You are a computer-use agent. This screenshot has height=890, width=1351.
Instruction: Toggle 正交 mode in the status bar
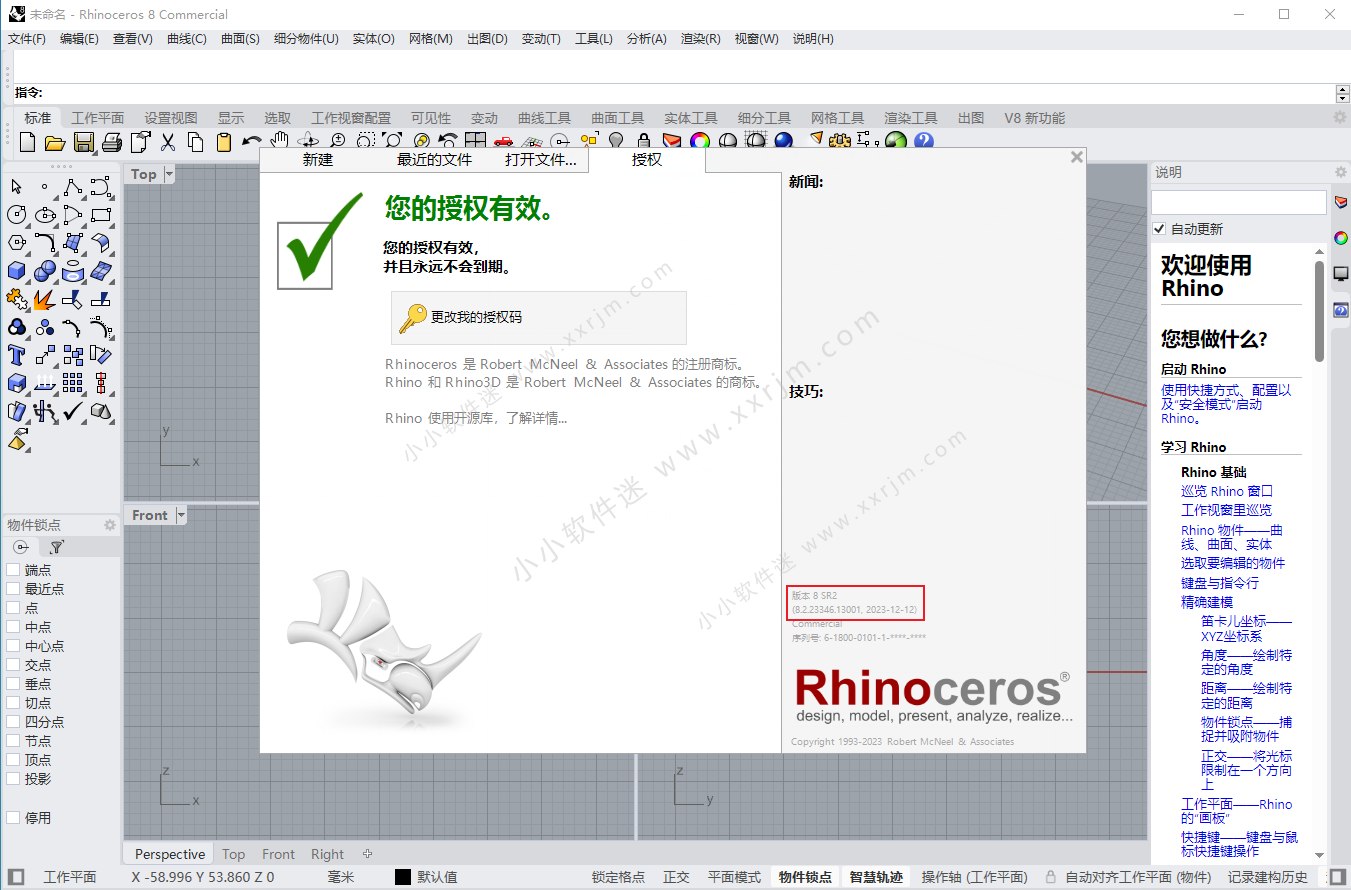pyautogui.click(x=676, y=876)
